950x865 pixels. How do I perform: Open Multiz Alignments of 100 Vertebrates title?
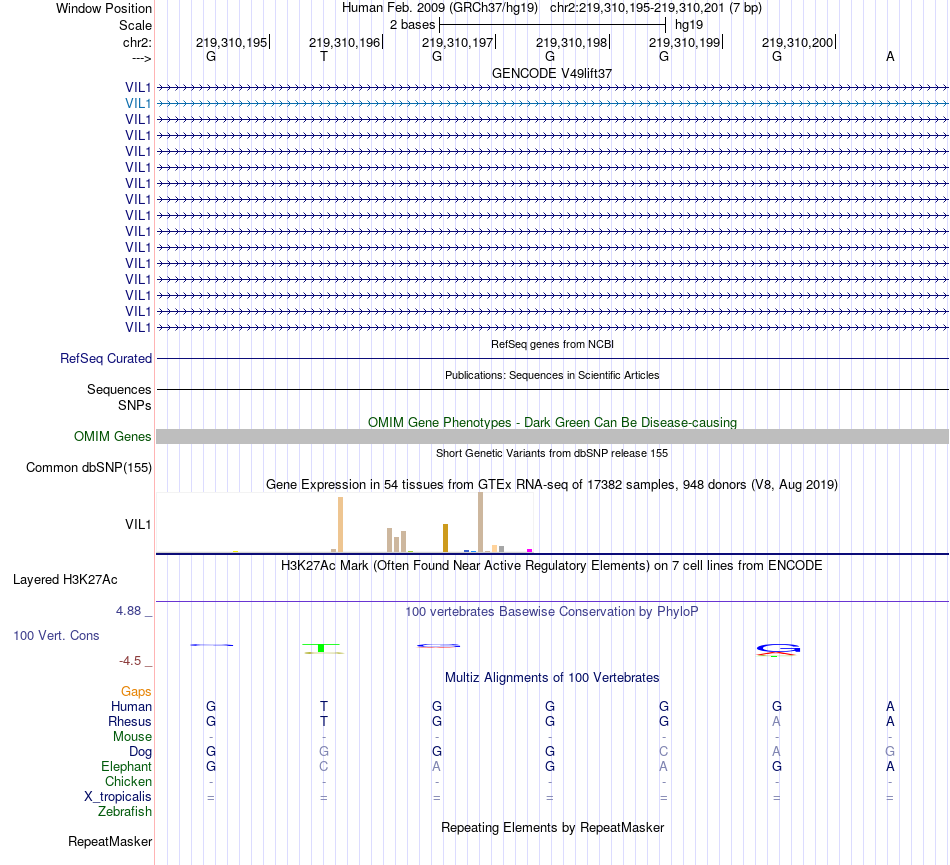pyautogui.click(x=552, y=678)
